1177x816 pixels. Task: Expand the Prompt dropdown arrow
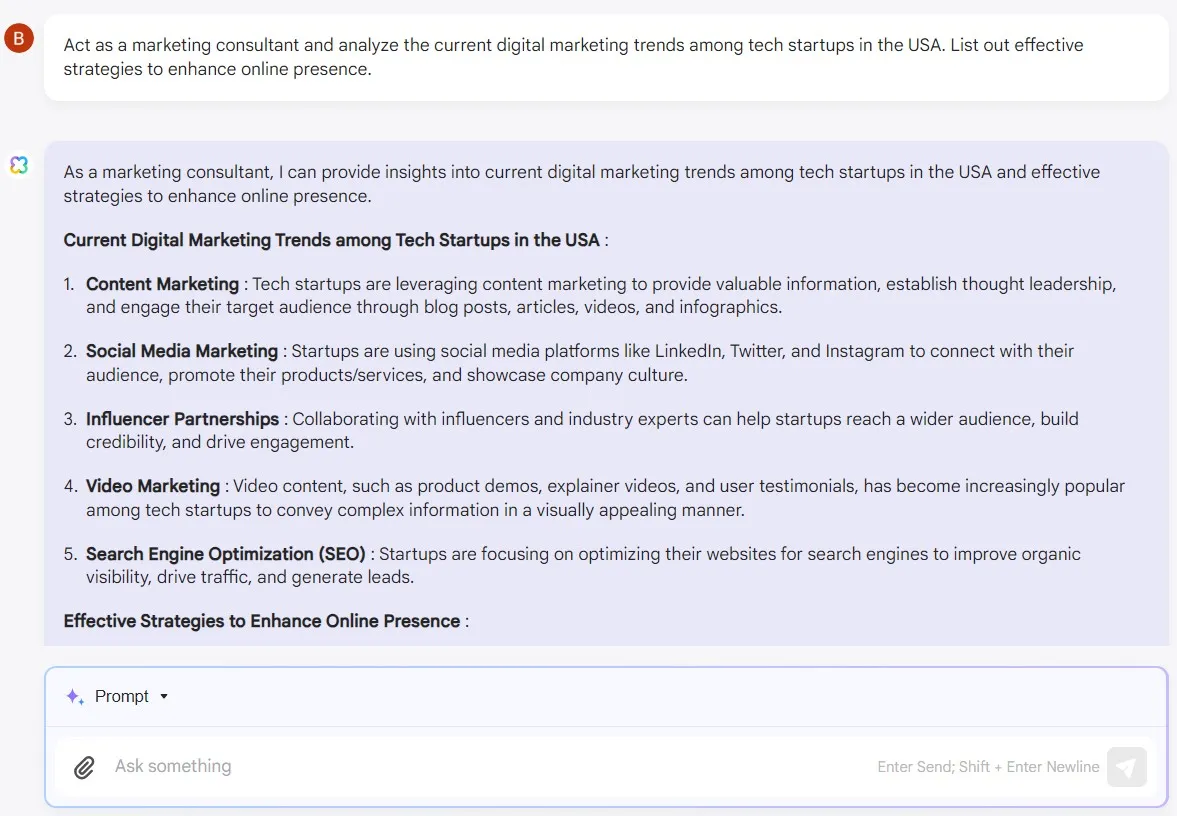pos(164,697)
